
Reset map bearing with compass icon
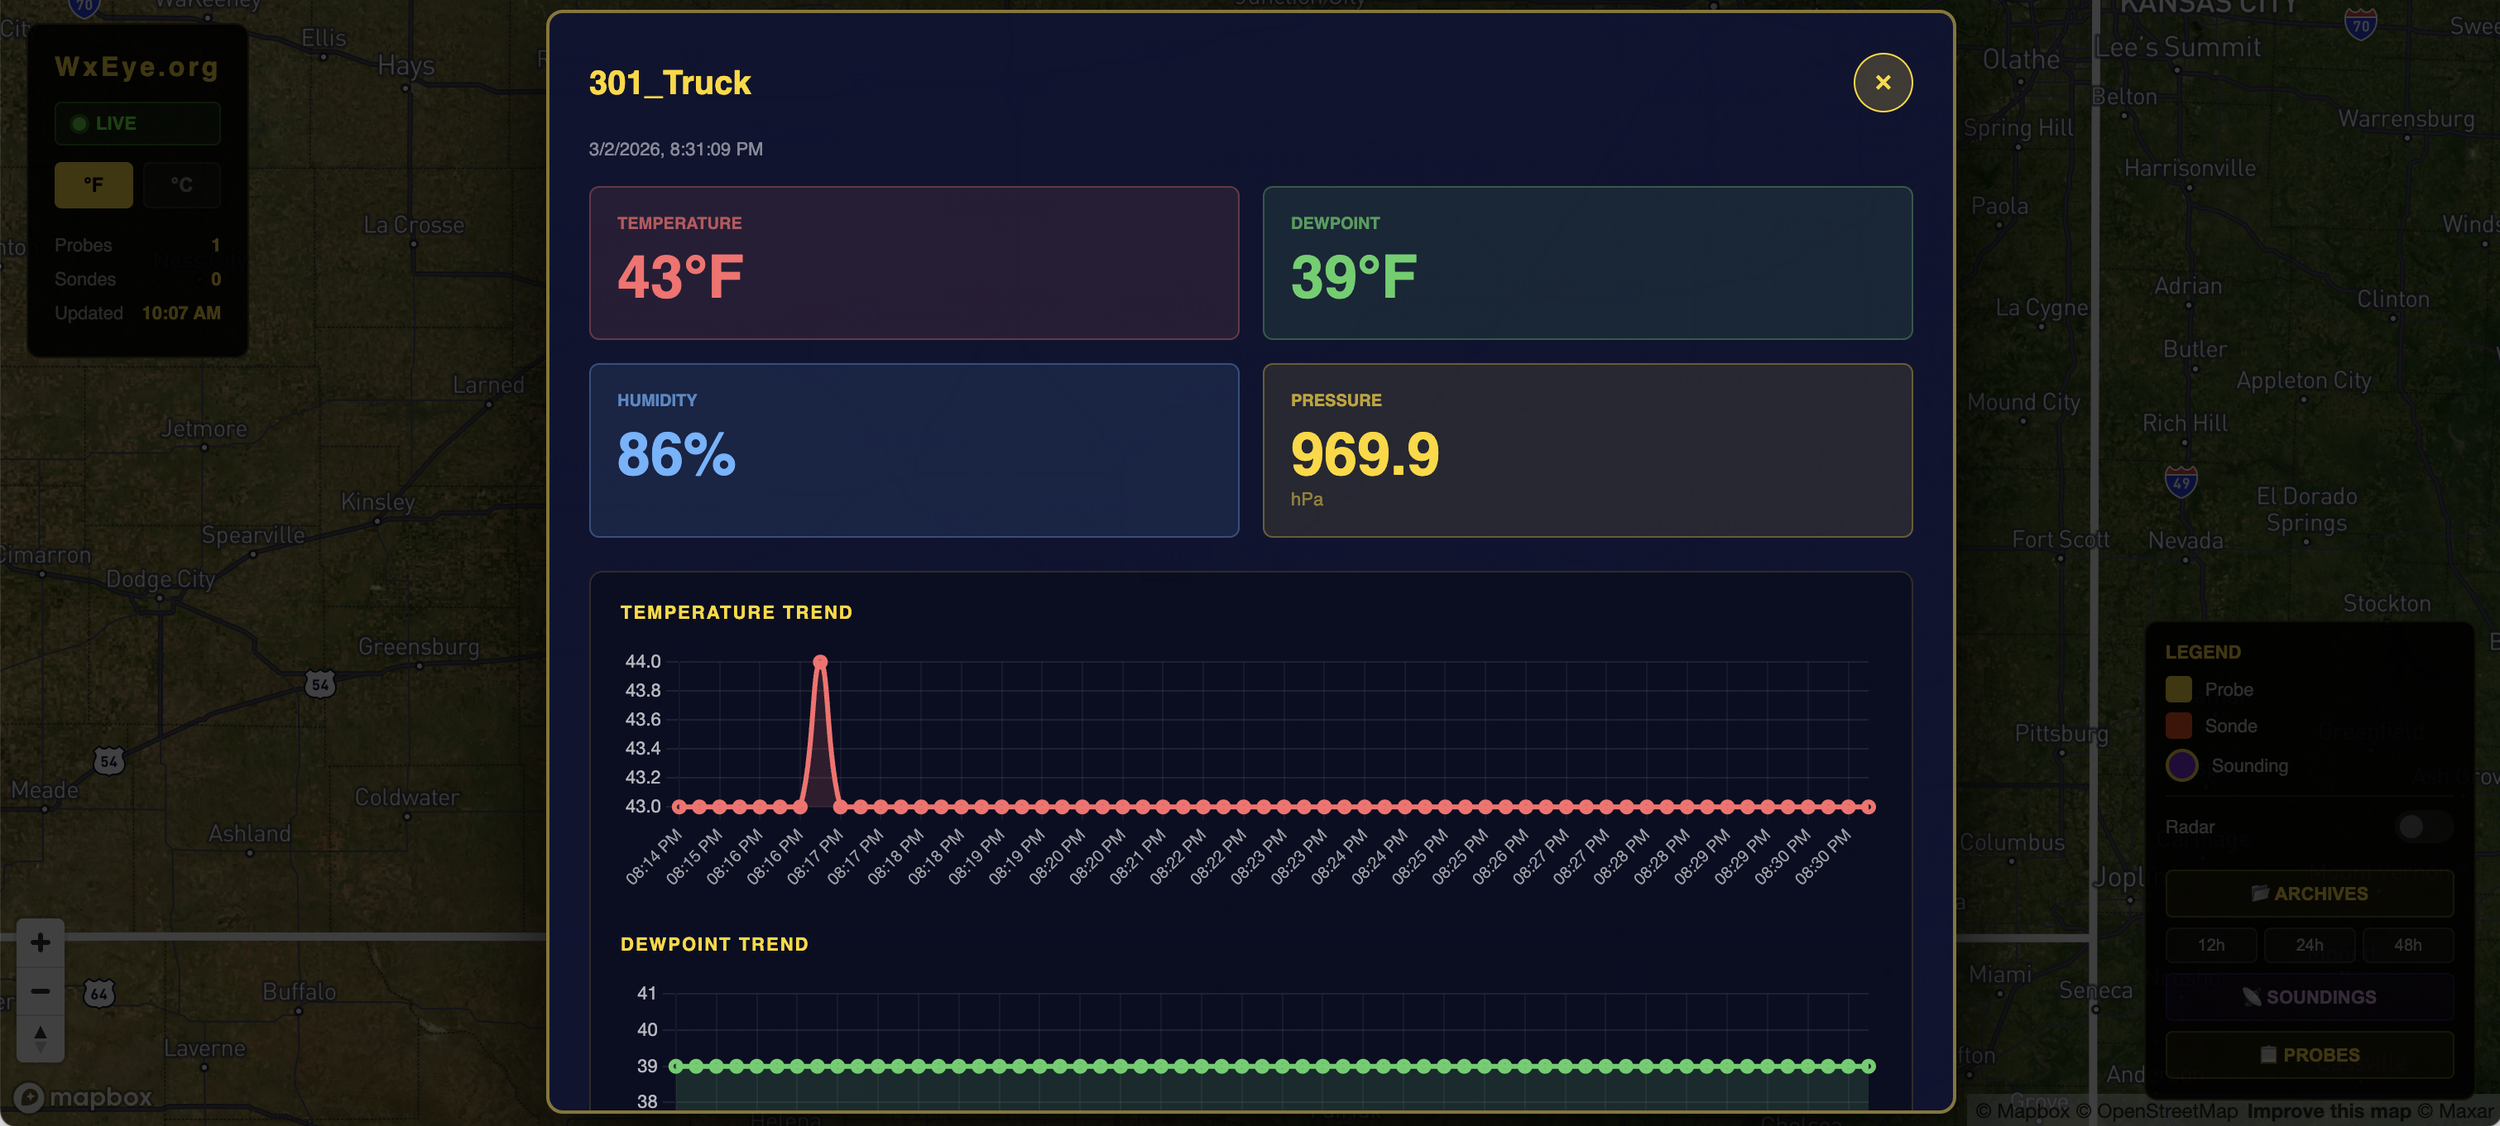pyautogui.click(x=40, y=1037)
